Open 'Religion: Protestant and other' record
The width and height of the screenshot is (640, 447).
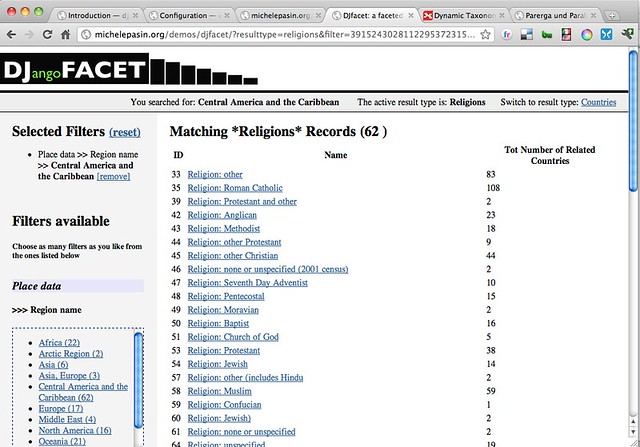click(x=242, y=202)
